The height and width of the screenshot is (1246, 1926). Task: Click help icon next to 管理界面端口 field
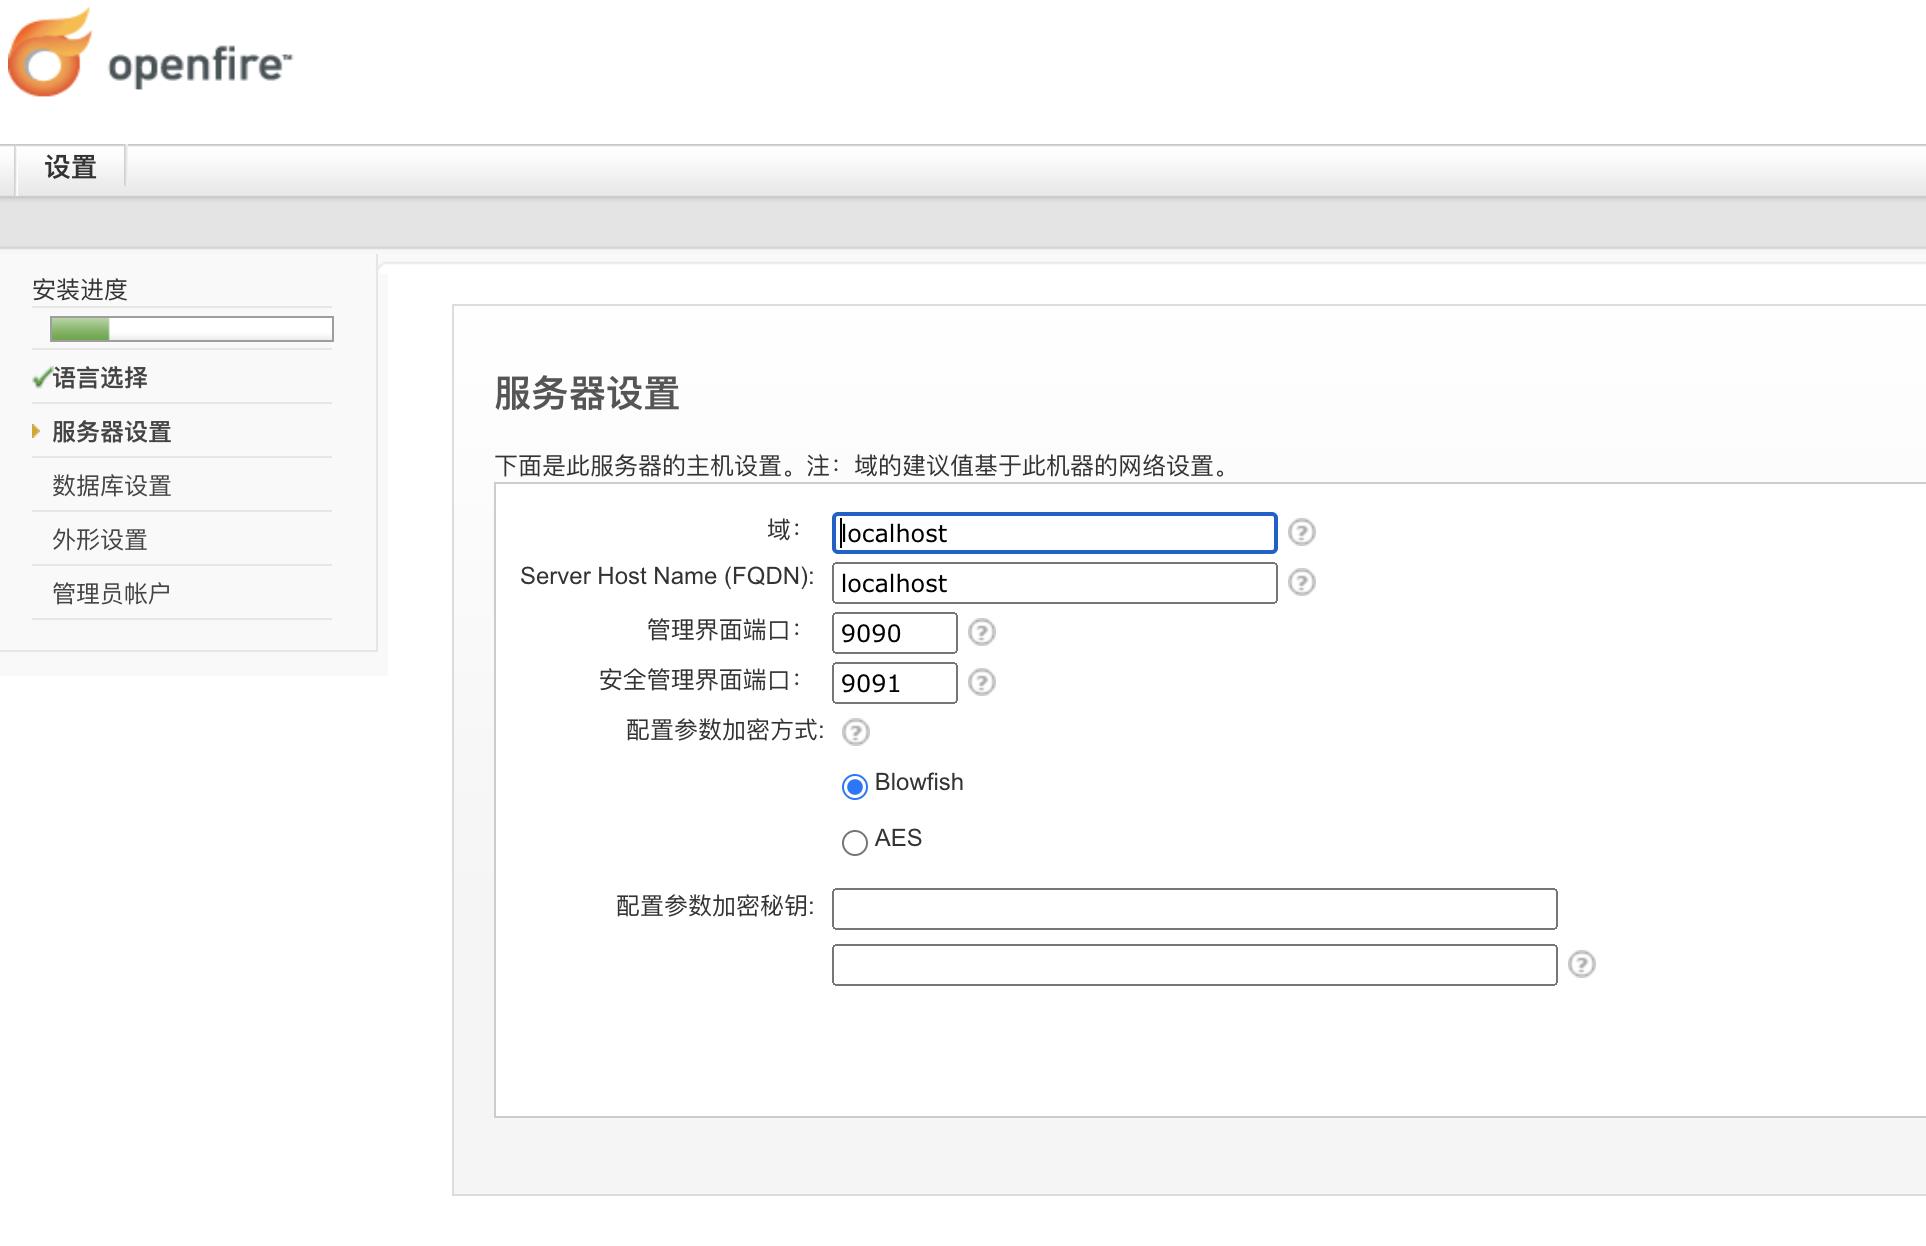coord(982,632)
